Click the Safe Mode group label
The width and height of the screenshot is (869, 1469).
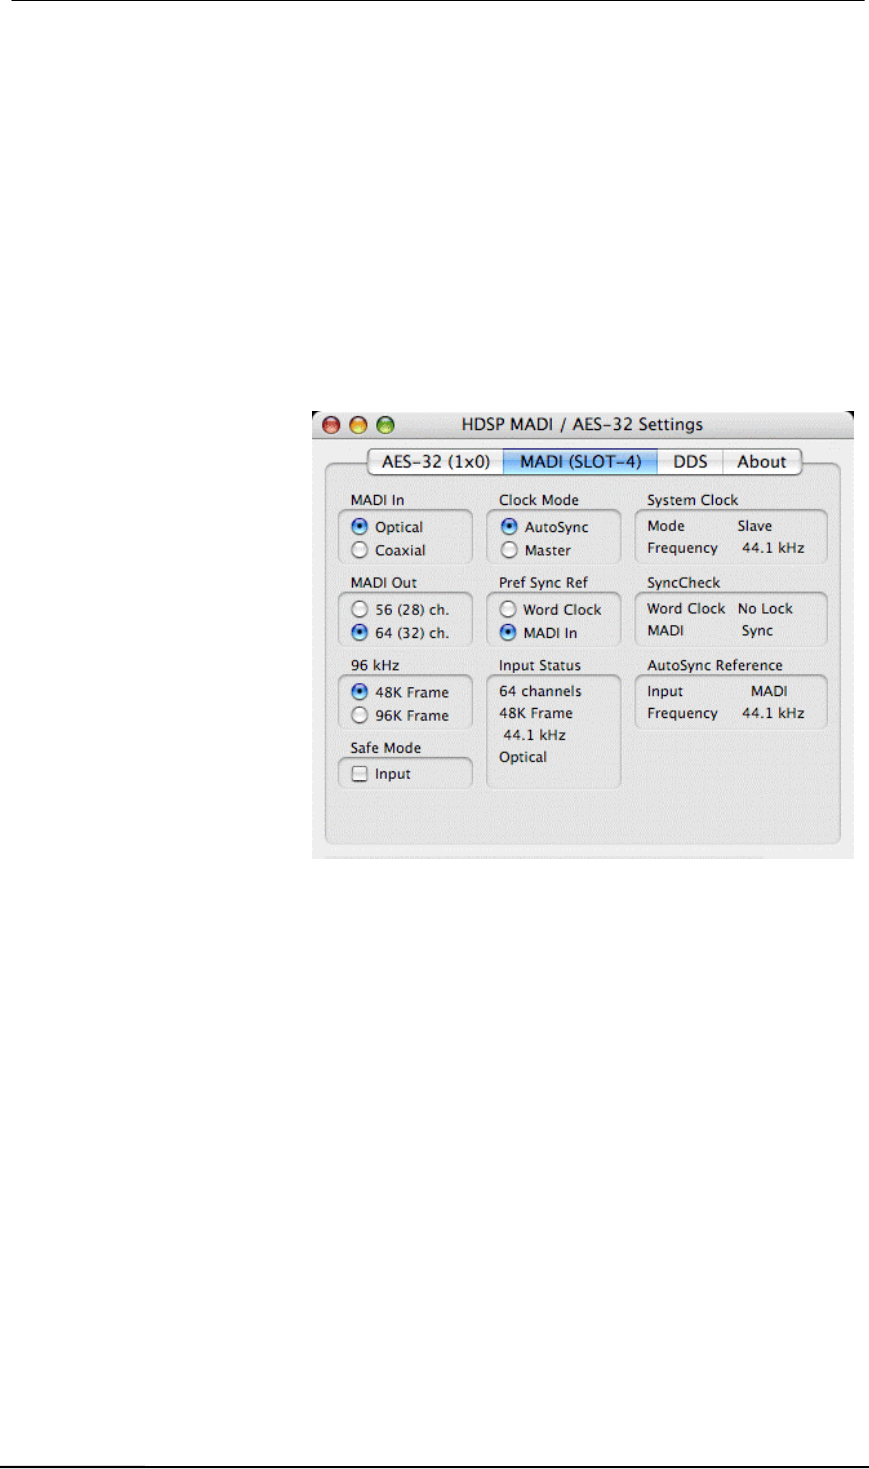point(385,748)
